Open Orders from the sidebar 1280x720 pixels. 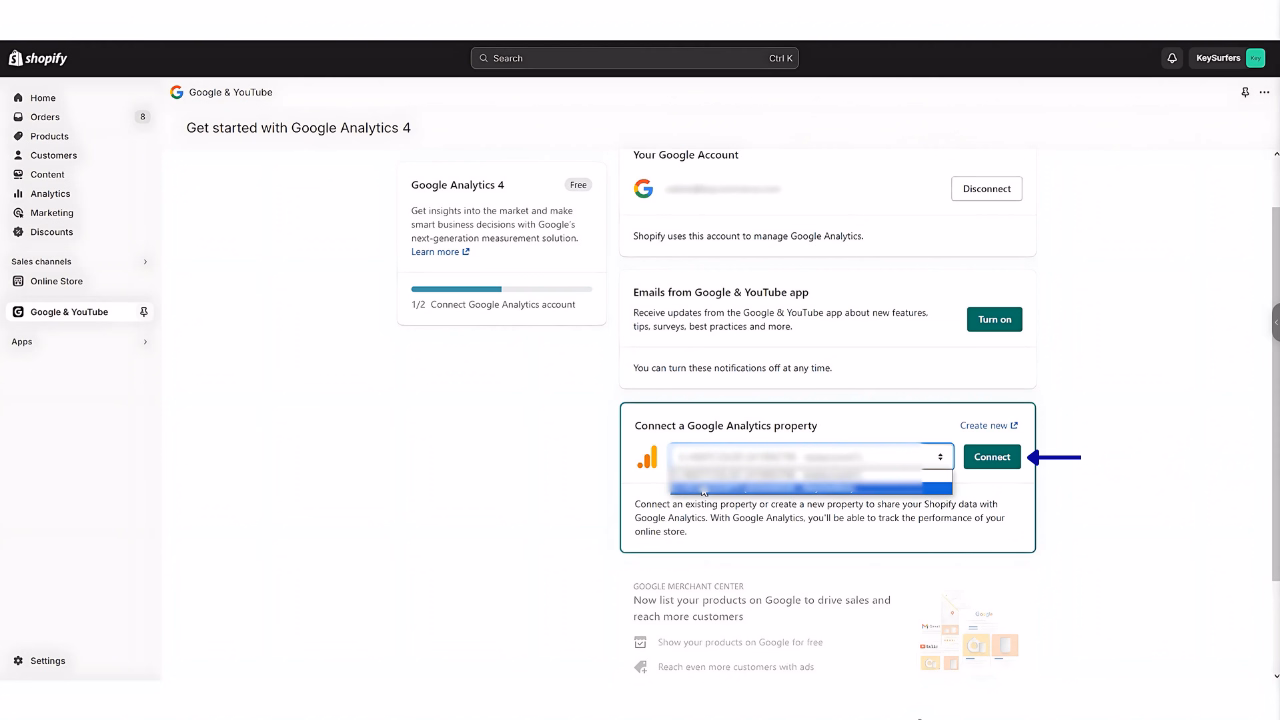(x=45, y=117)
